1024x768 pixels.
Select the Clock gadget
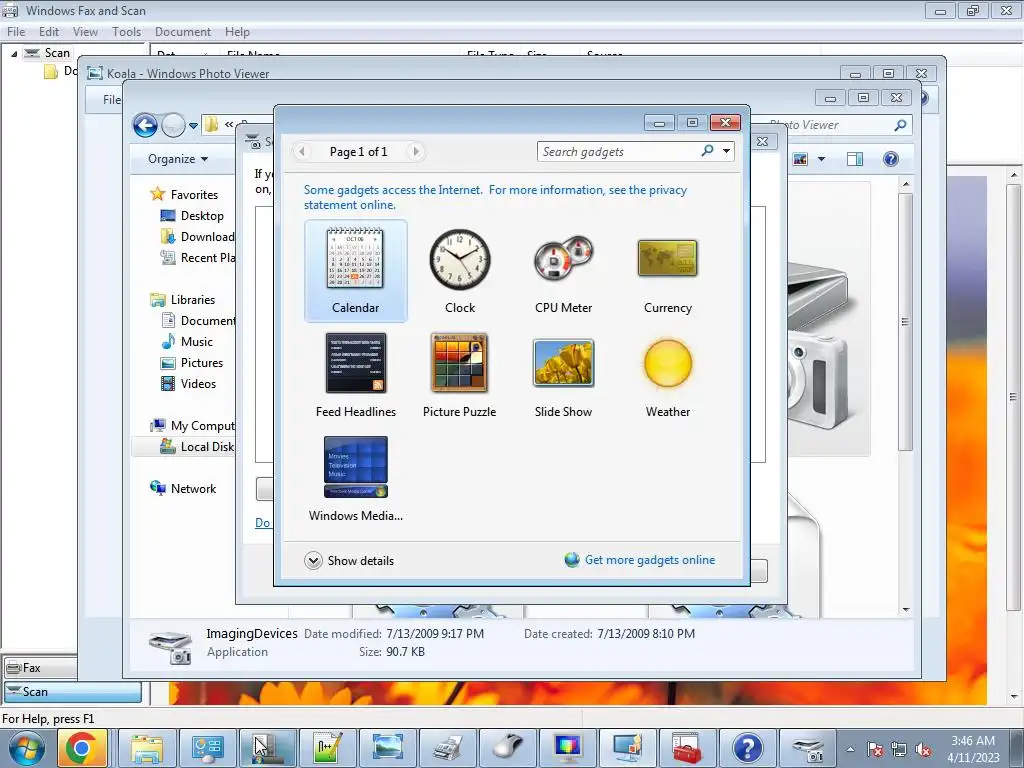click(460, 271)
